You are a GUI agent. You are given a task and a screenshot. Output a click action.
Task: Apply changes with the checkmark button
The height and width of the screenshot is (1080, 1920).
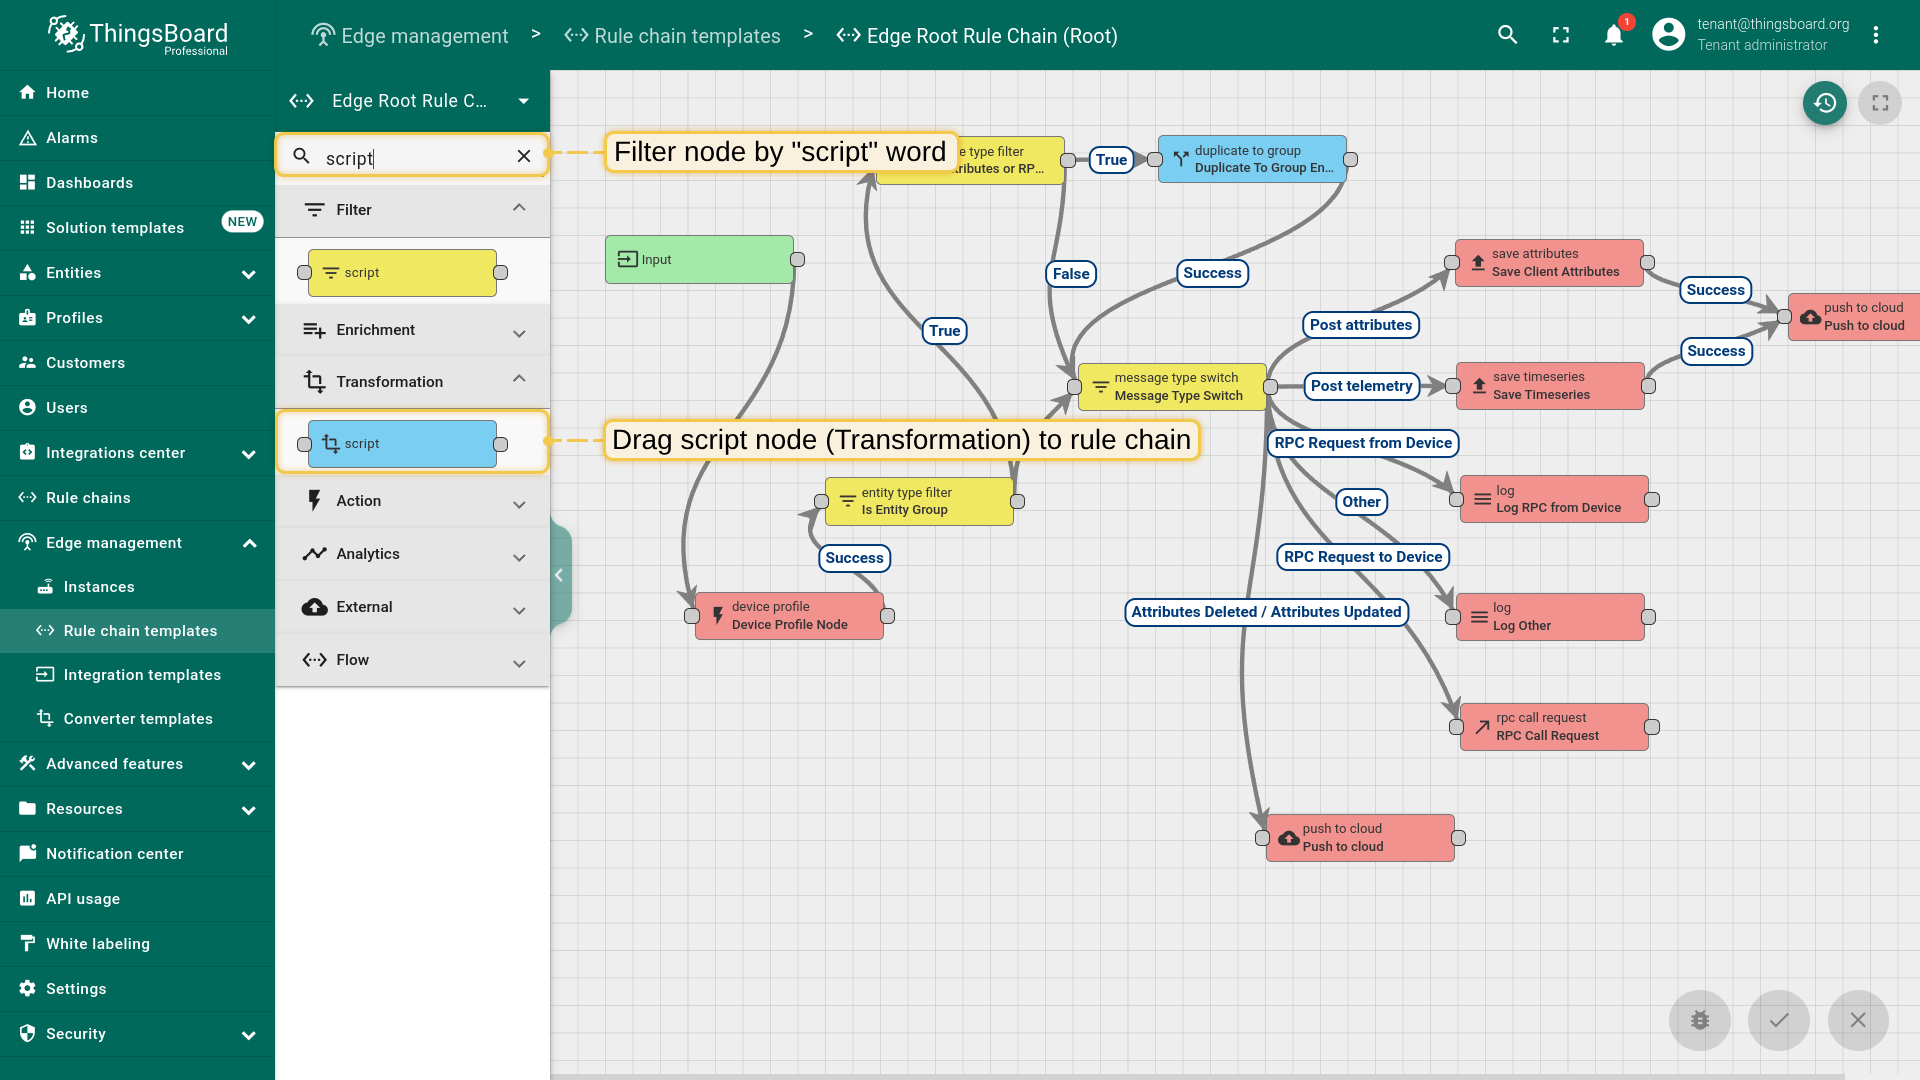1778,1020
